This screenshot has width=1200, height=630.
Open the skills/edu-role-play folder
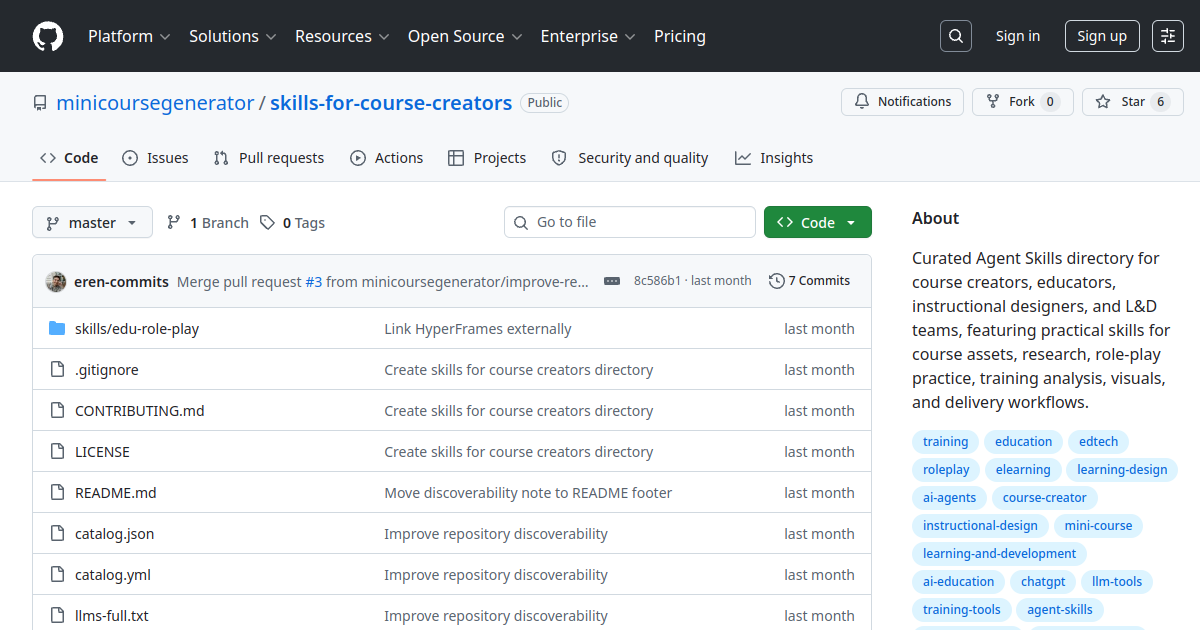pyautogui.click(x=137, y=329)
